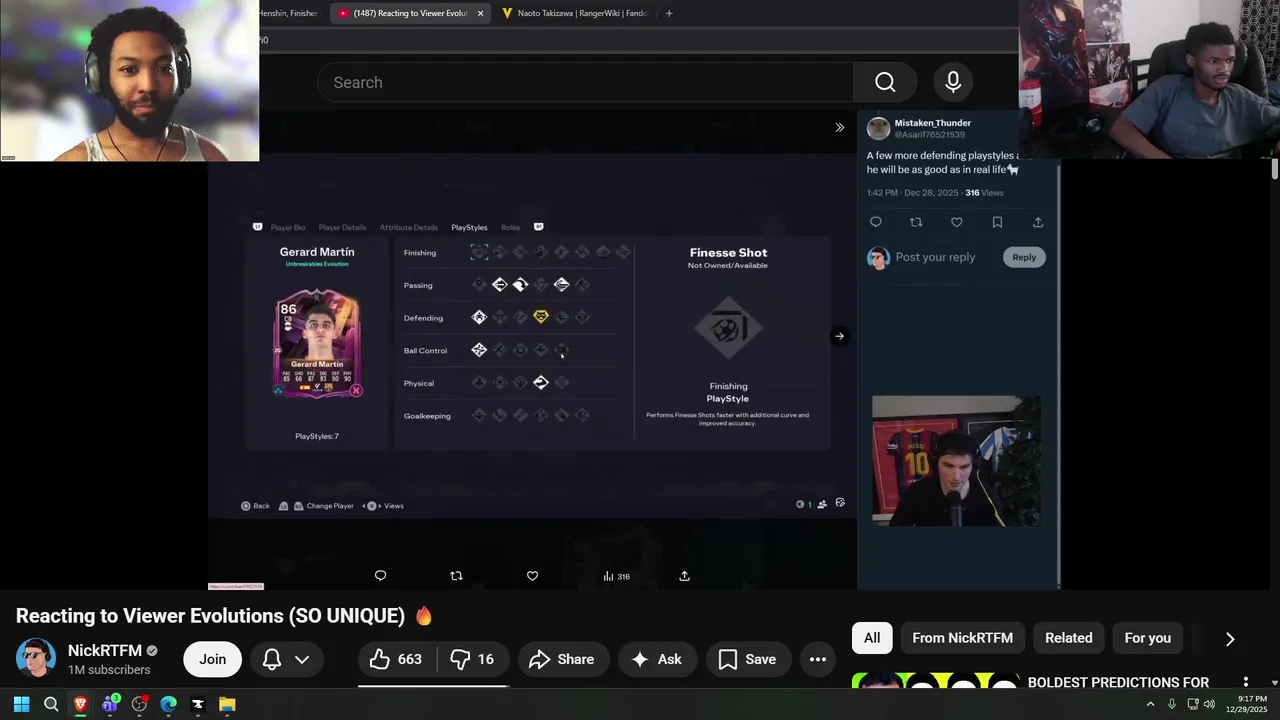The image size is (1280, 720).
Task: Click retweet icon below the game image
Action: (x=456, y=576)
